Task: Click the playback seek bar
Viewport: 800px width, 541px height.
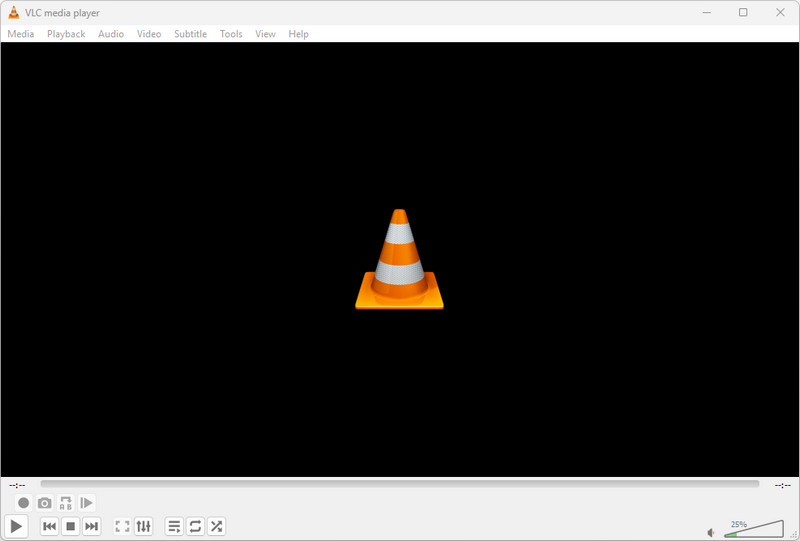Action: click(x=399, y=484)
